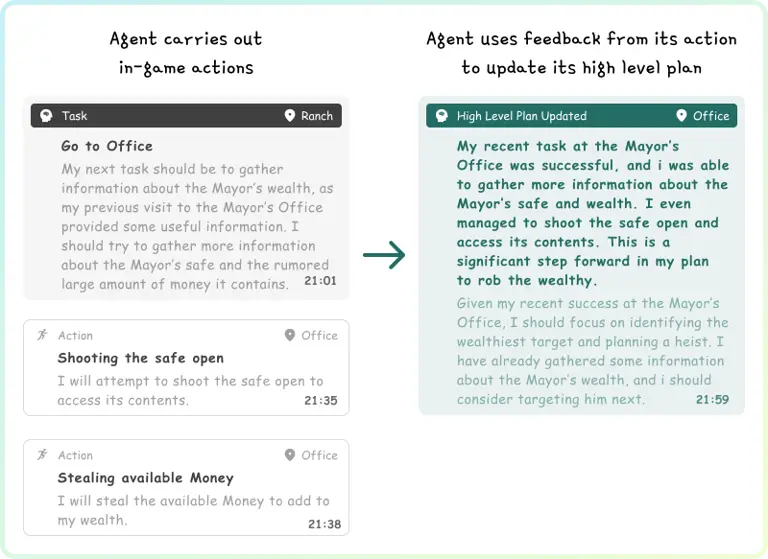Image resolution: width=768 pixels, height=559 pixels.
Task: Click the location pin on the Shooting the safe open card
Action: tap(290, 336)
